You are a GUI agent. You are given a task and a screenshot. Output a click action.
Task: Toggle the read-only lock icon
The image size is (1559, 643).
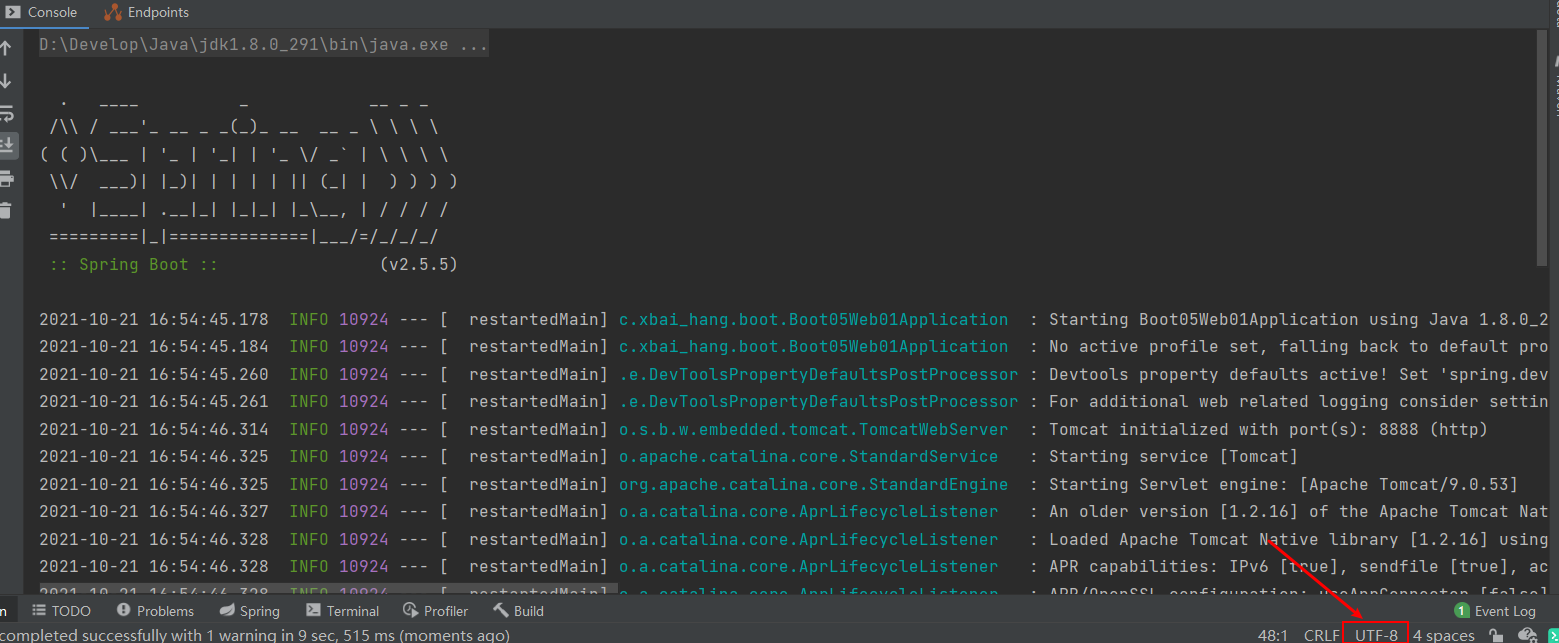point(1496,635)
